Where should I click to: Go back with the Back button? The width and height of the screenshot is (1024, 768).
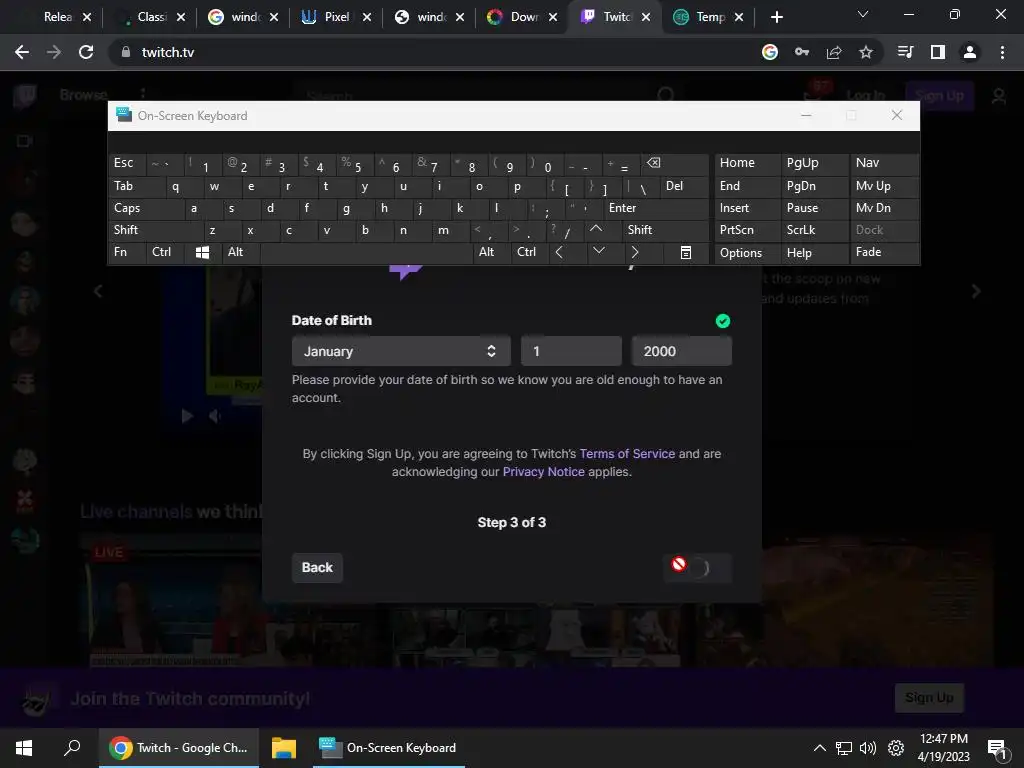(317, 568)
